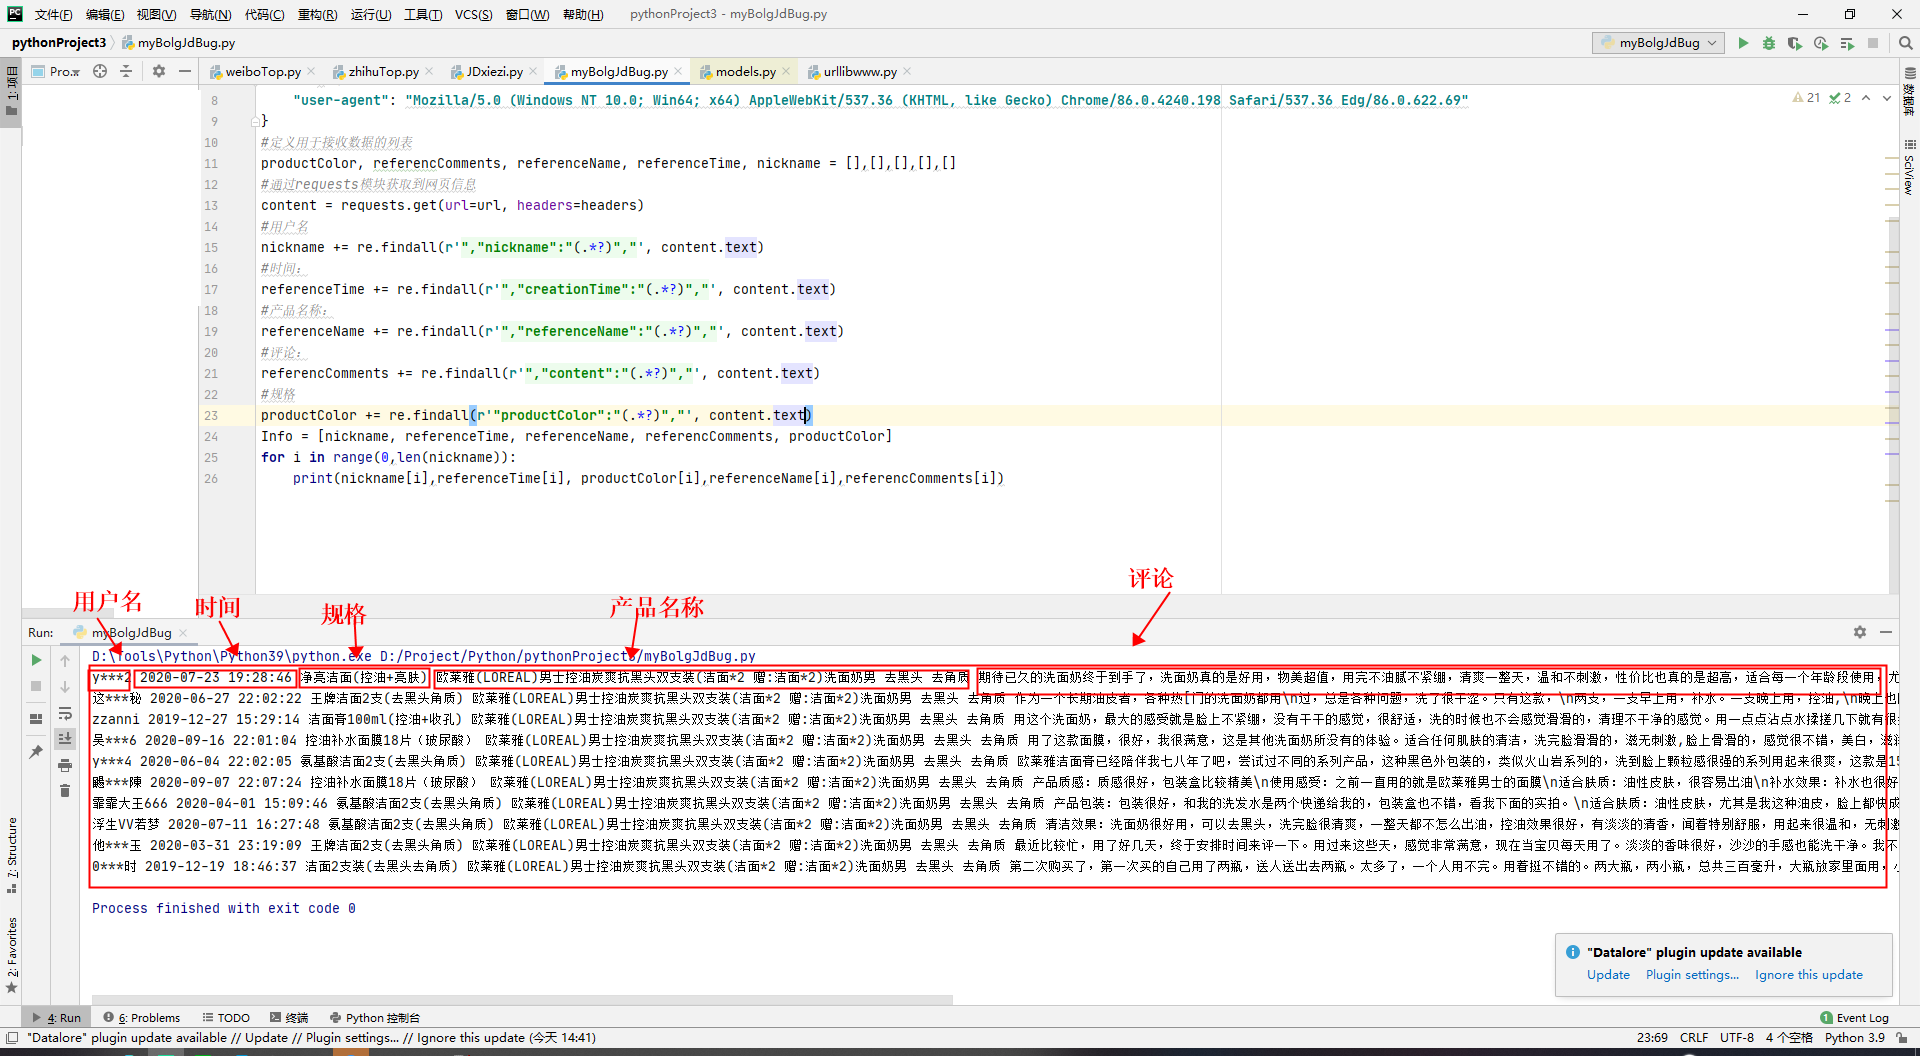
Task: Rerun program in Run panel
Action: coord(36,660)
